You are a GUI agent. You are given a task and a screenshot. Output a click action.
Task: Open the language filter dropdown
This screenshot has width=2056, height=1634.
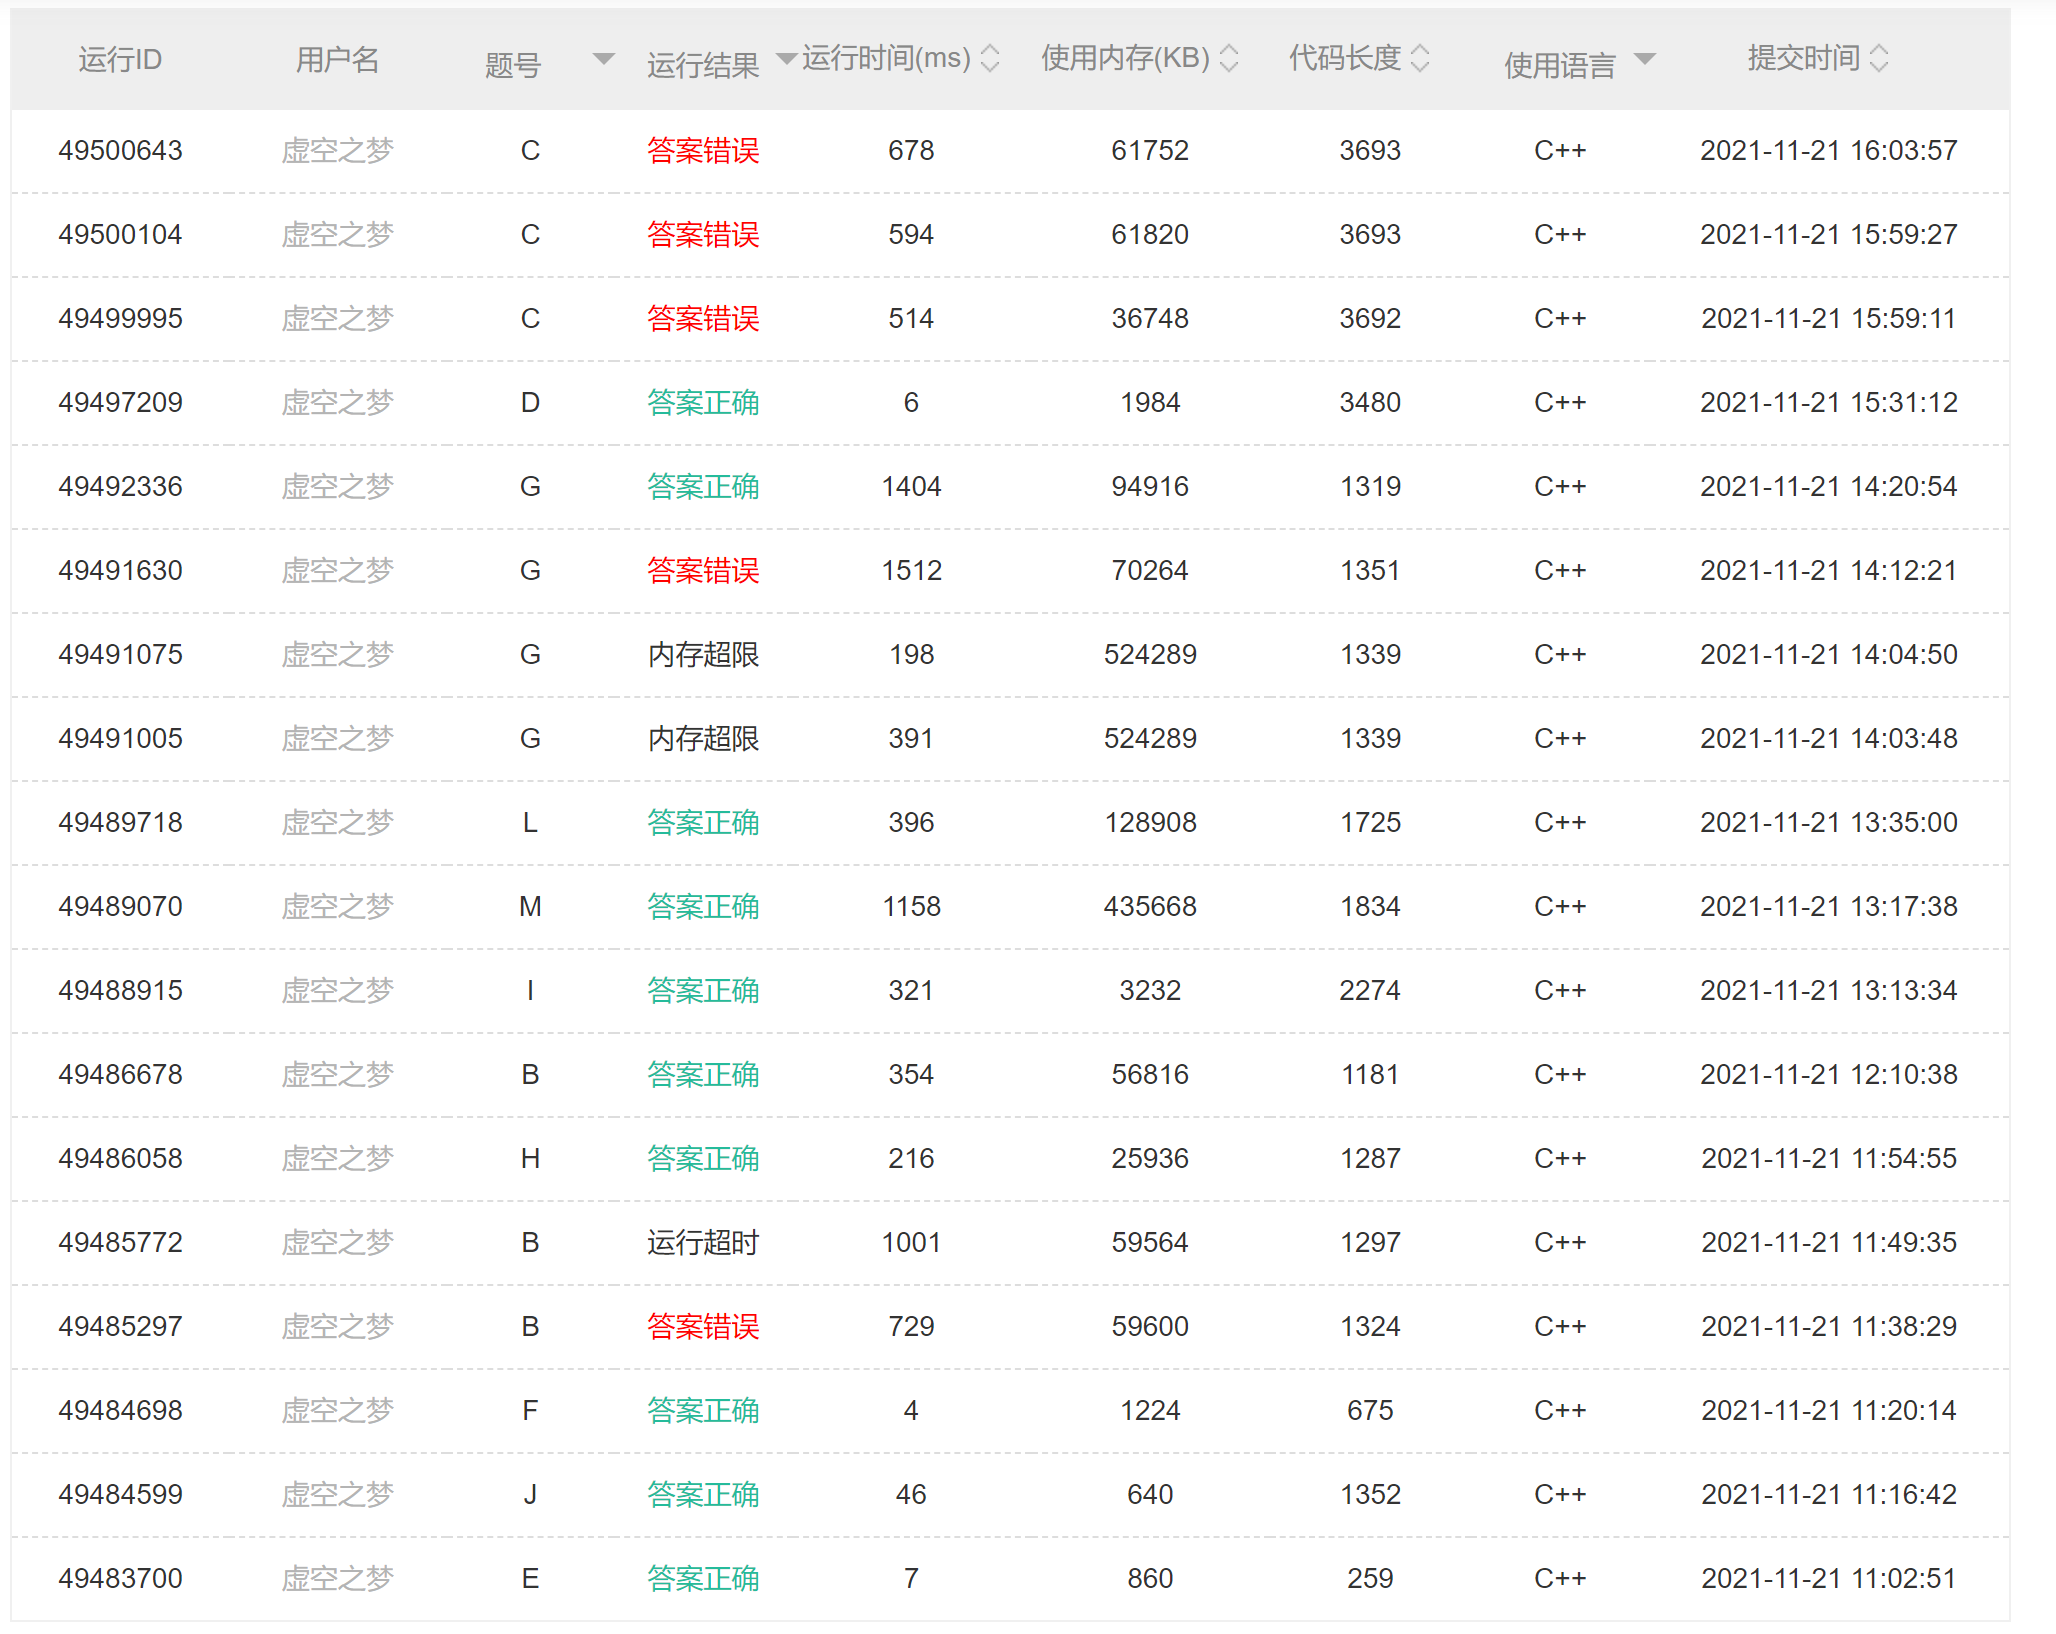tap(1644, 59)
